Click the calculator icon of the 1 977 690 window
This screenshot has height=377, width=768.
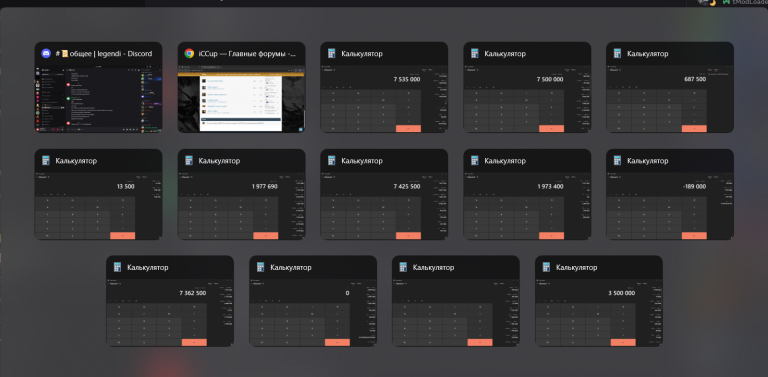click(x=189, y=161)
